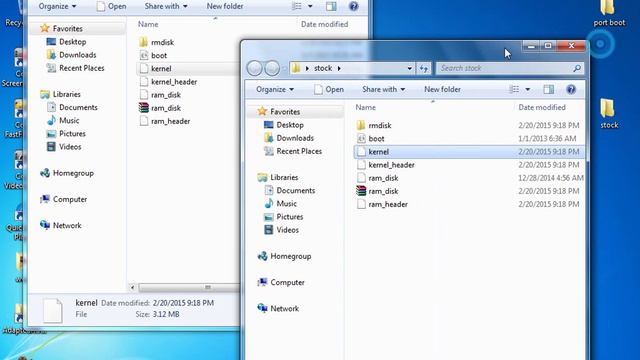The image size is (640, 360).
Task: Open the Organize menu in the stock window
Action: tap(275, 89)
